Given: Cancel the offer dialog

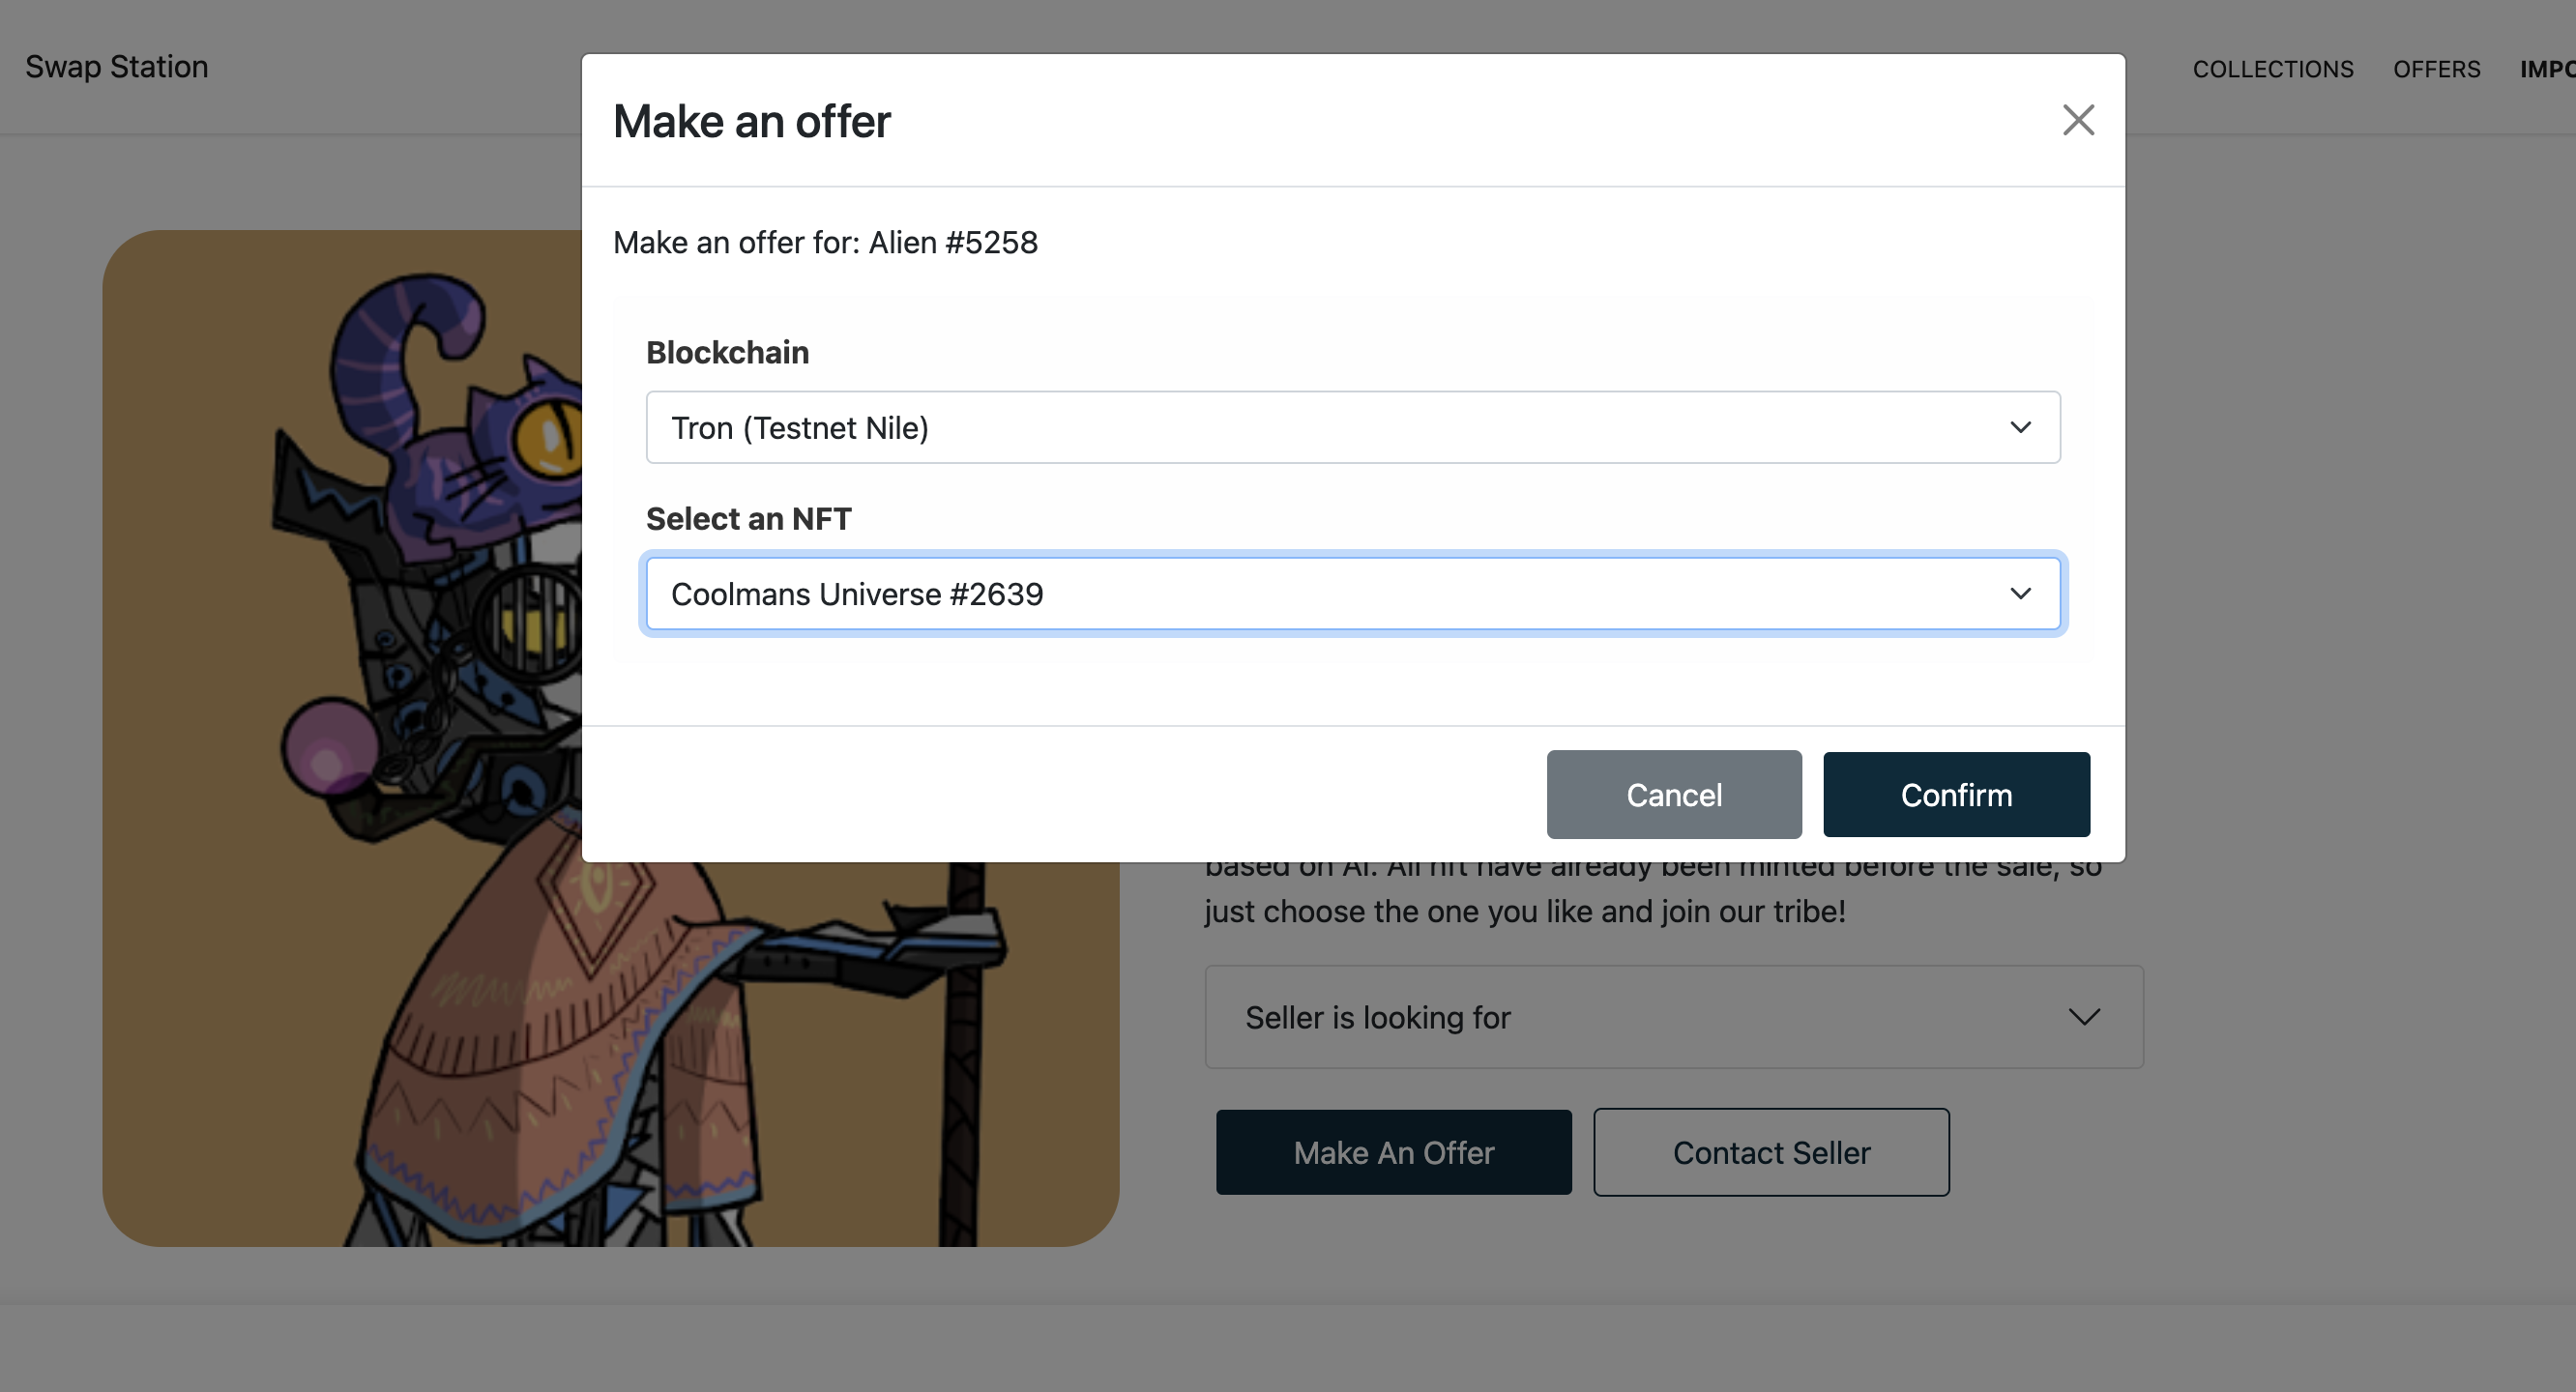Looking at the screenshot, I should [x=1674, y=795].
